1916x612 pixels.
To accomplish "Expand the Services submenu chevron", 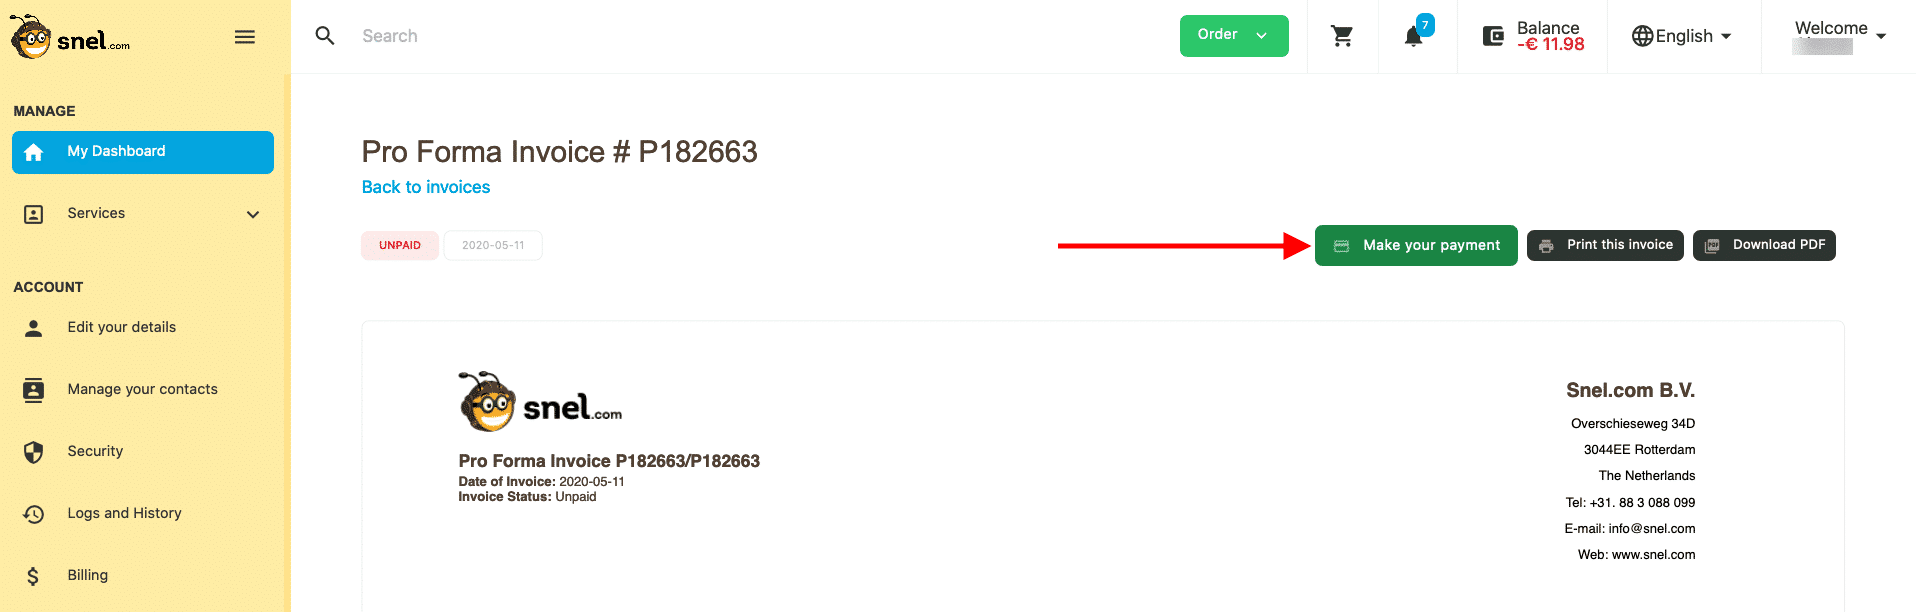I will [253, 214].
